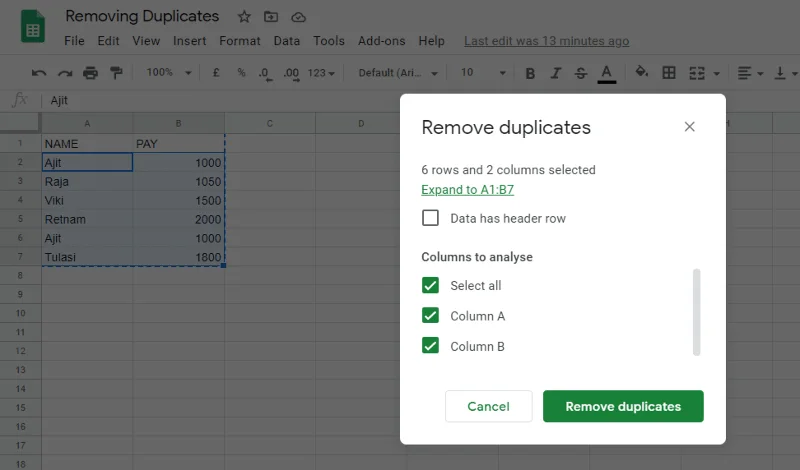The image size is (800, 470).
Task: Select the cell with value 1800
Action: (179, 257)
